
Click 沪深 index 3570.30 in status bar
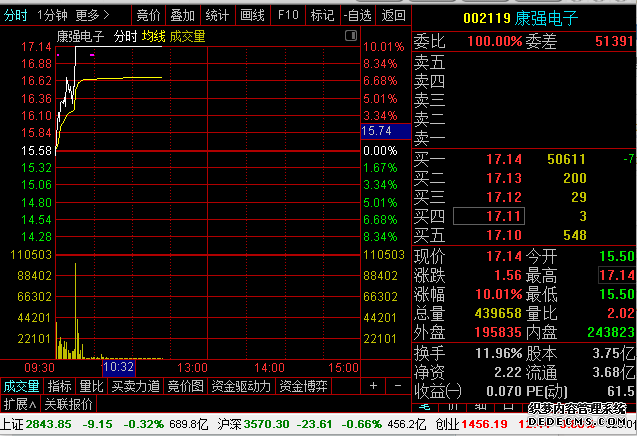266,424
